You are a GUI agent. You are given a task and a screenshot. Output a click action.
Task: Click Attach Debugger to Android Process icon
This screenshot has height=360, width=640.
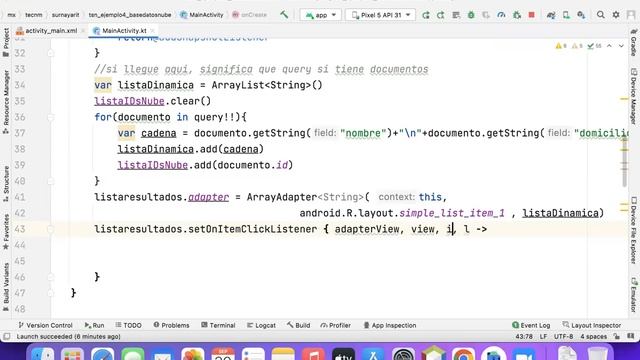pos(517,15)
